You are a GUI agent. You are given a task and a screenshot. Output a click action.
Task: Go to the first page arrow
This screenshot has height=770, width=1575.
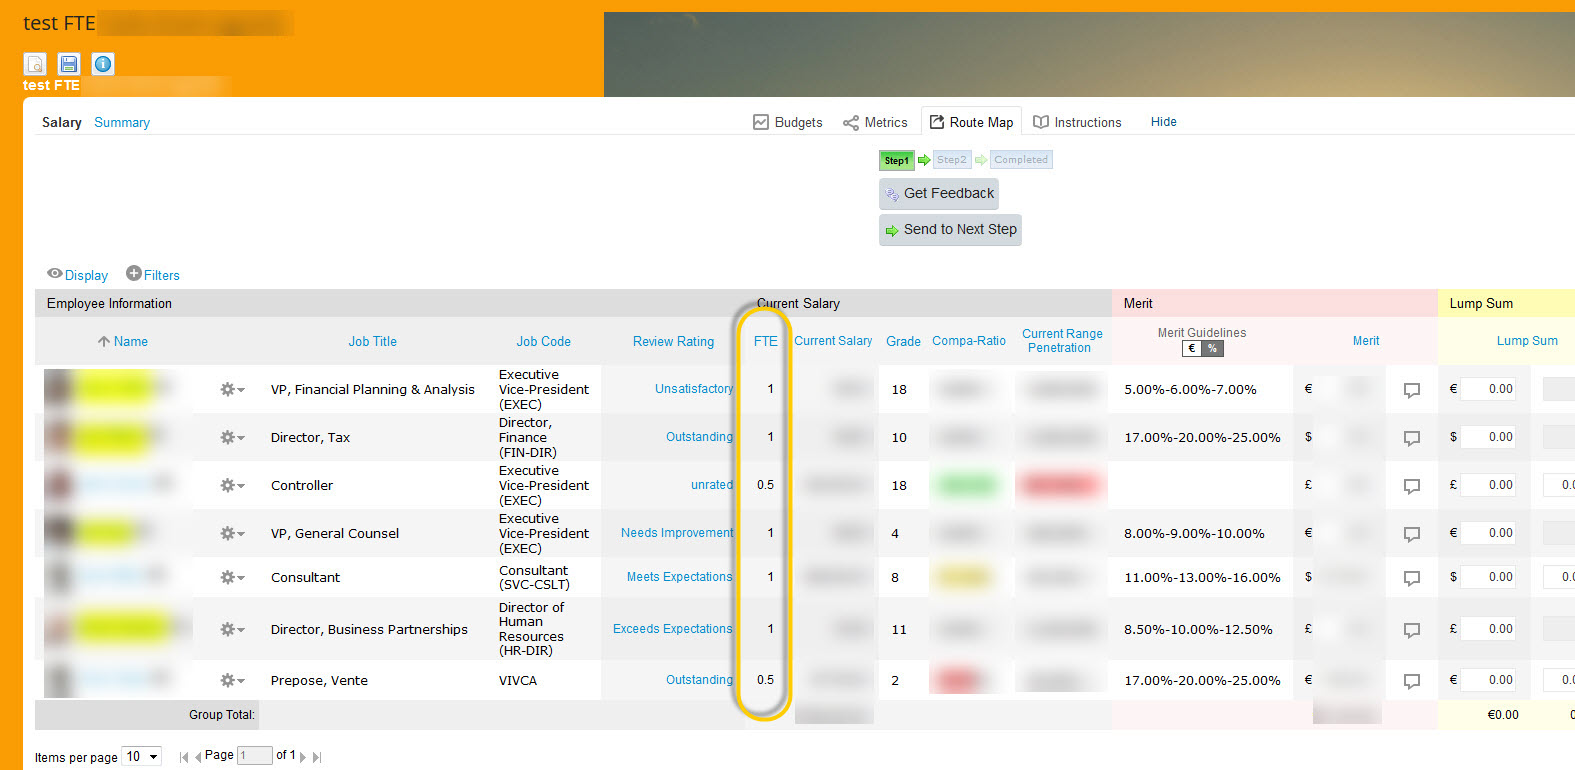click(x=184, y=757)
